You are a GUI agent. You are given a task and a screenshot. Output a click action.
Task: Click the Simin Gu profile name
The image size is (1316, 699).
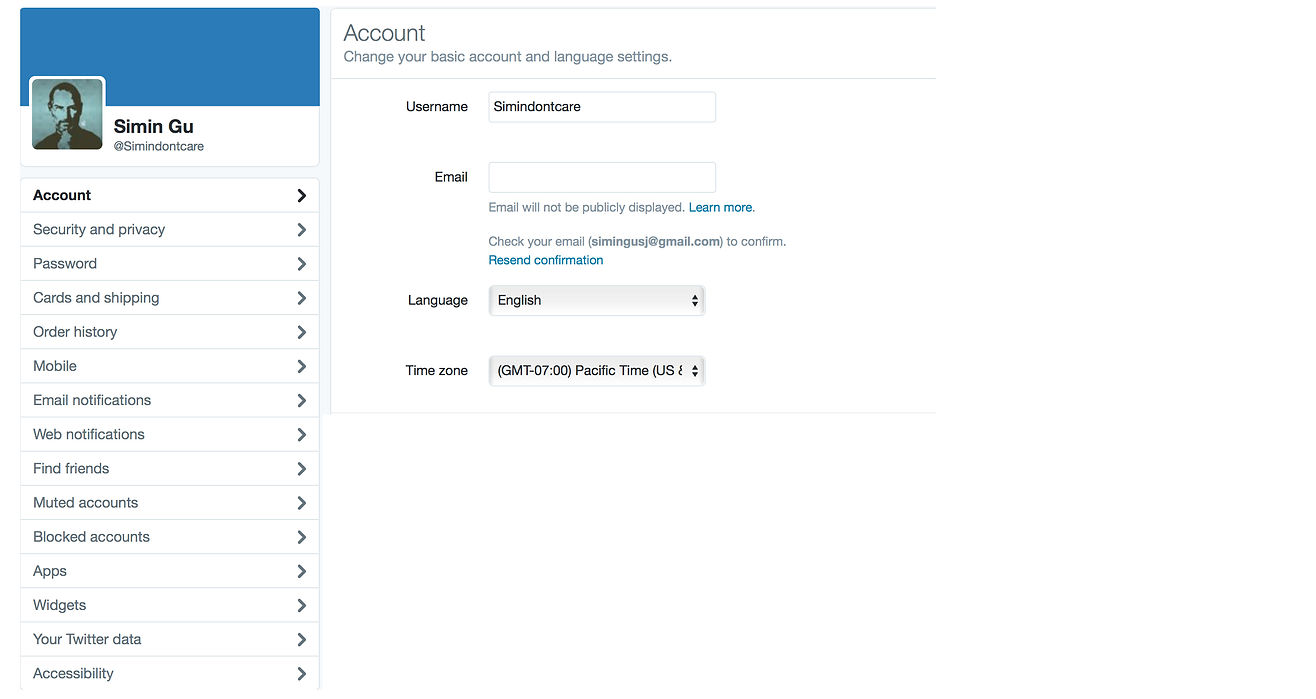154,126
